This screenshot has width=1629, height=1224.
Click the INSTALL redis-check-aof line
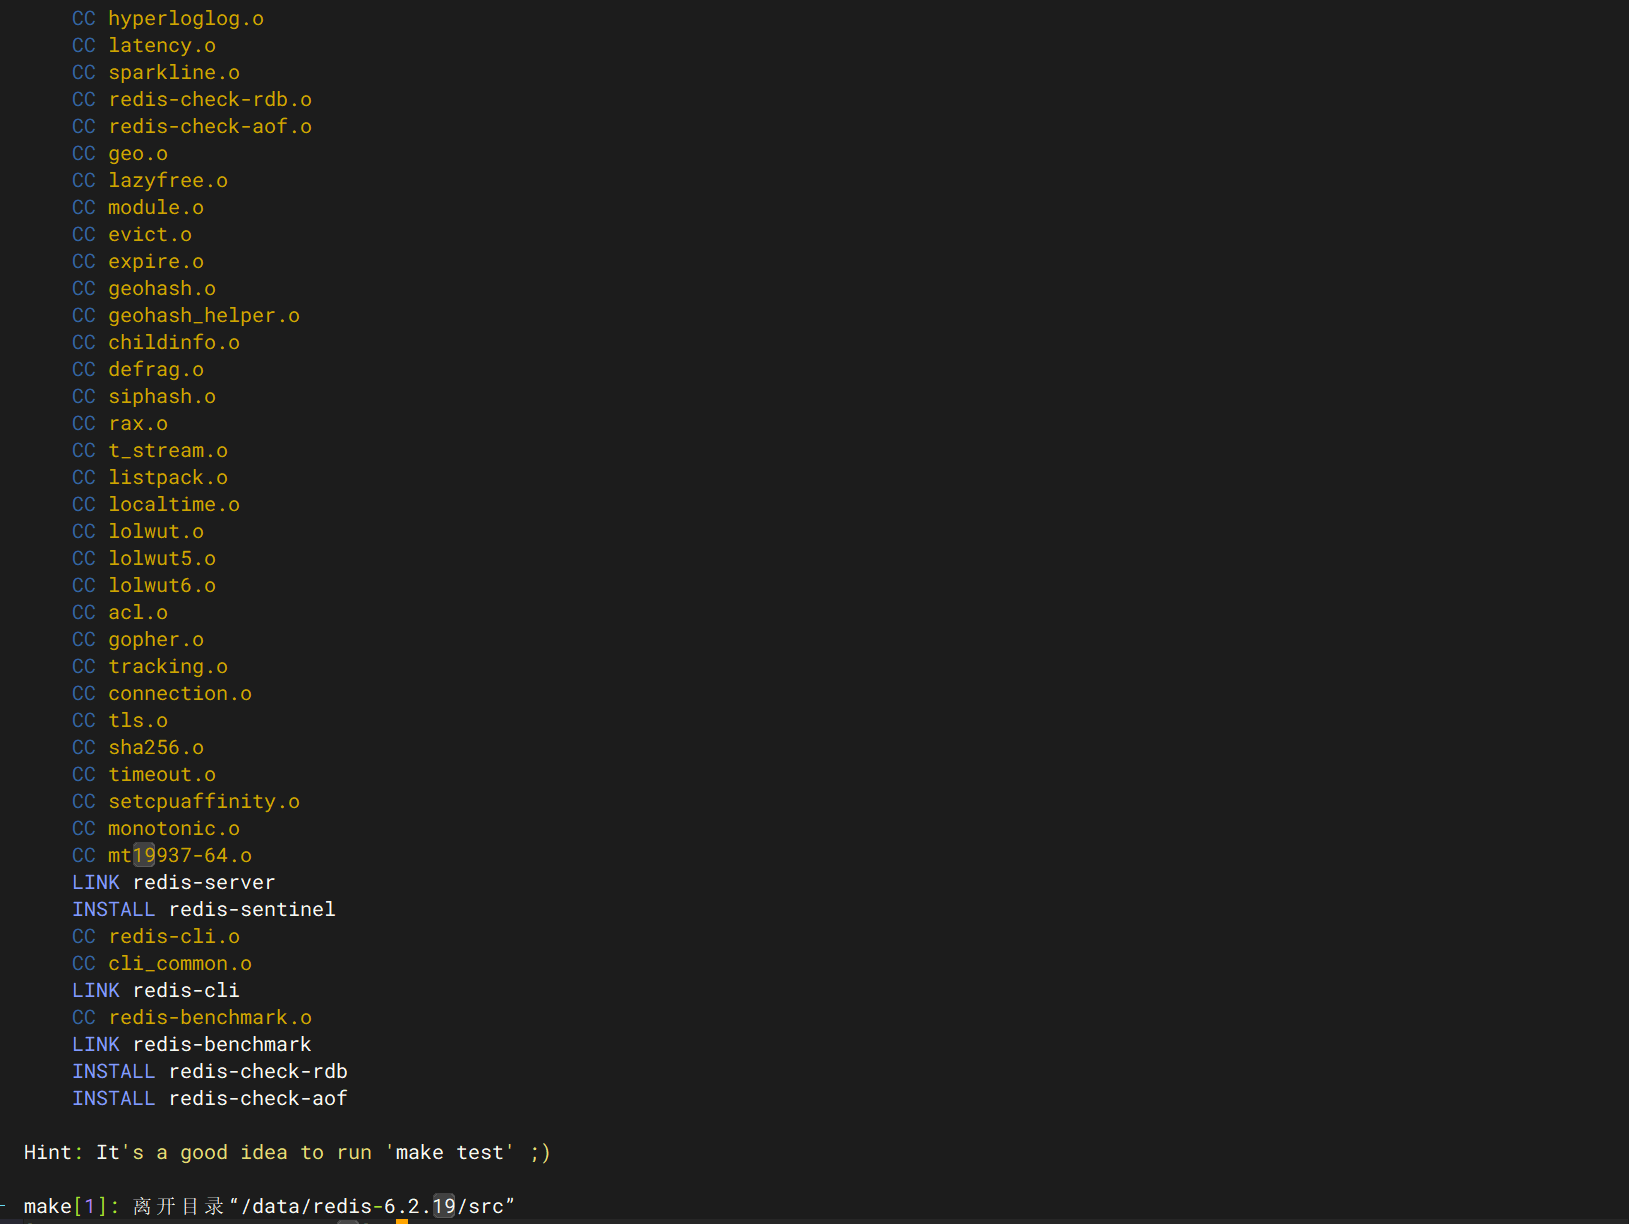pyautogui.click(x=209, y=1098)
